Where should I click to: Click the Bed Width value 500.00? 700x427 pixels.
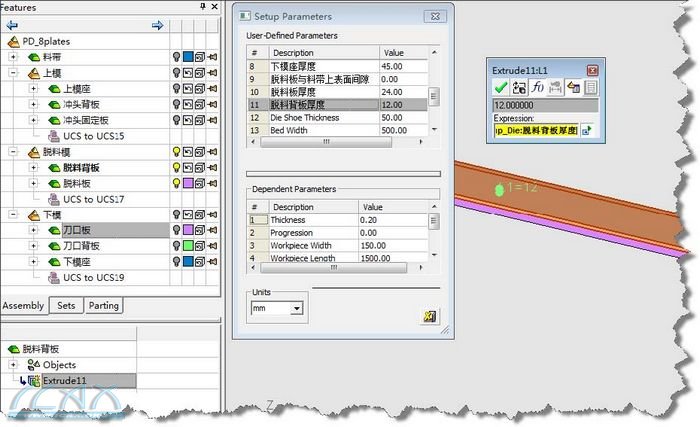click(x=394, y=130)
